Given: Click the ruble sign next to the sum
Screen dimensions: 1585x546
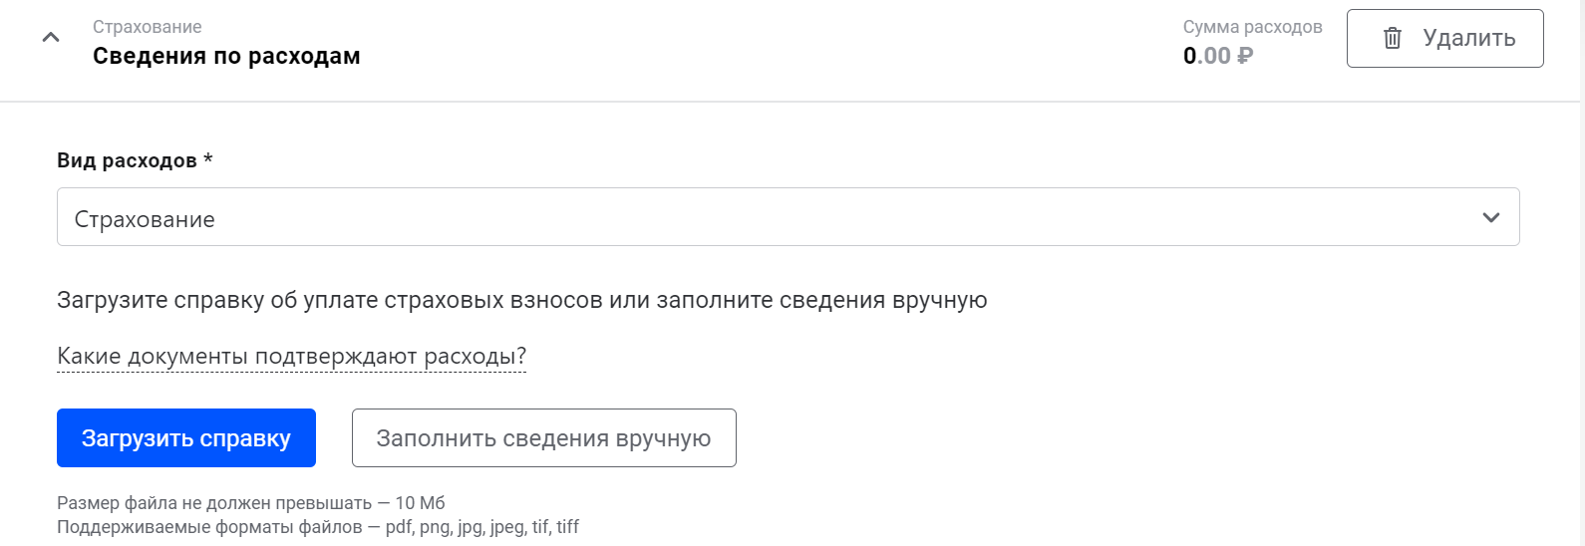Looking at the screenshot, I should point(1245,56).
